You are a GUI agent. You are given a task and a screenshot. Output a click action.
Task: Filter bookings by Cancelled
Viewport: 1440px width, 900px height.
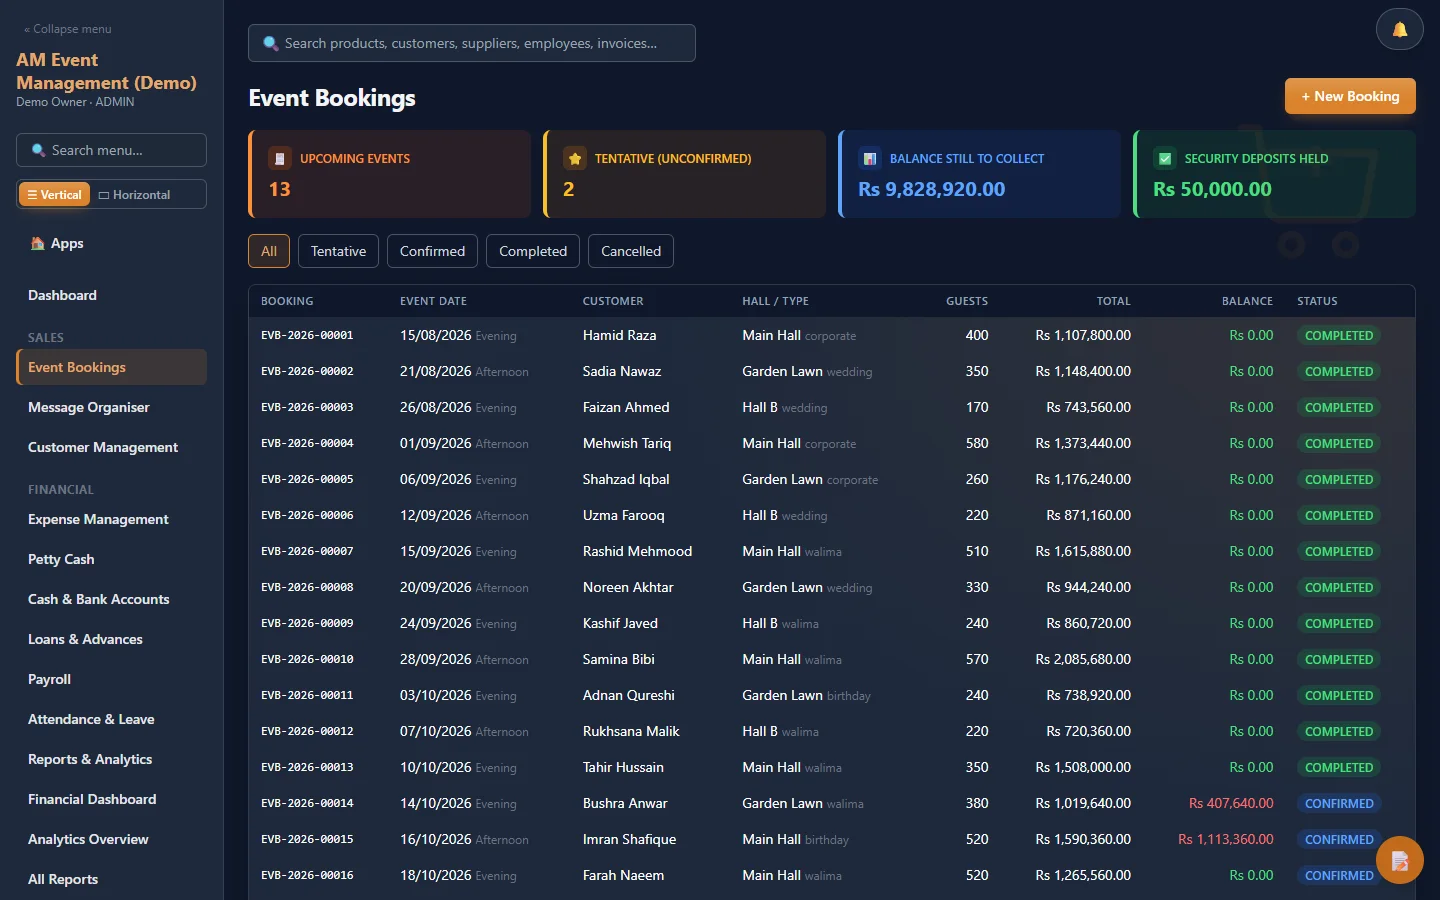(x=631, y=251)
